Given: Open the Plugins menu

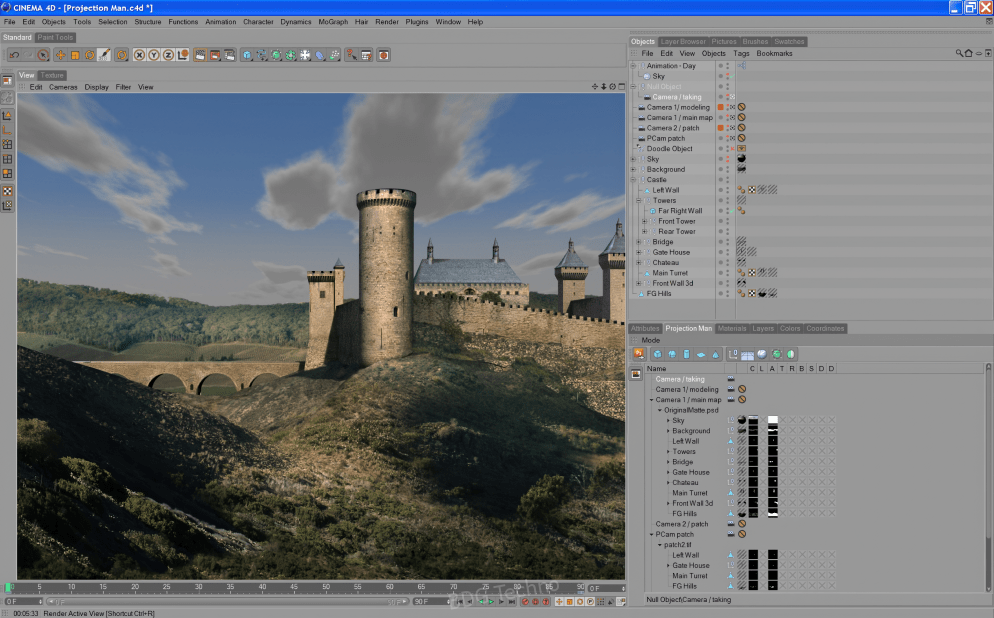Looking at the screenshot, I should 416,22.
